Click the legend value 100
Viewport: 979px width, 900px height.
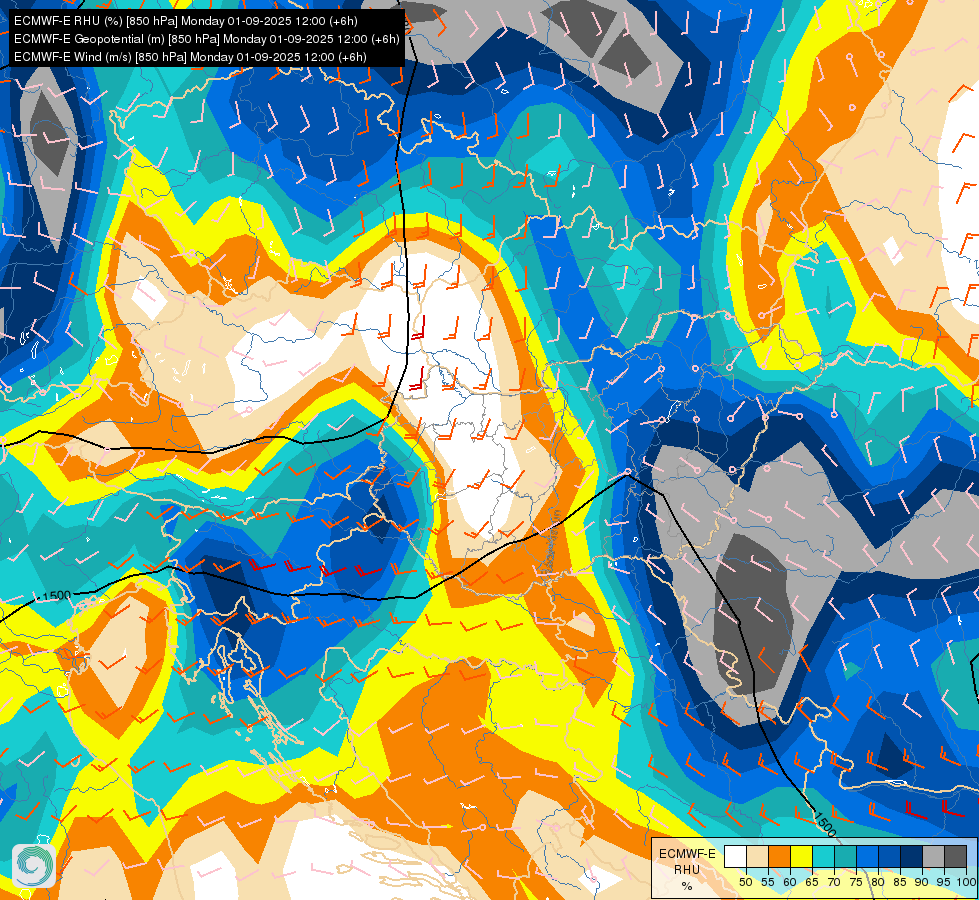click(967, 882)
